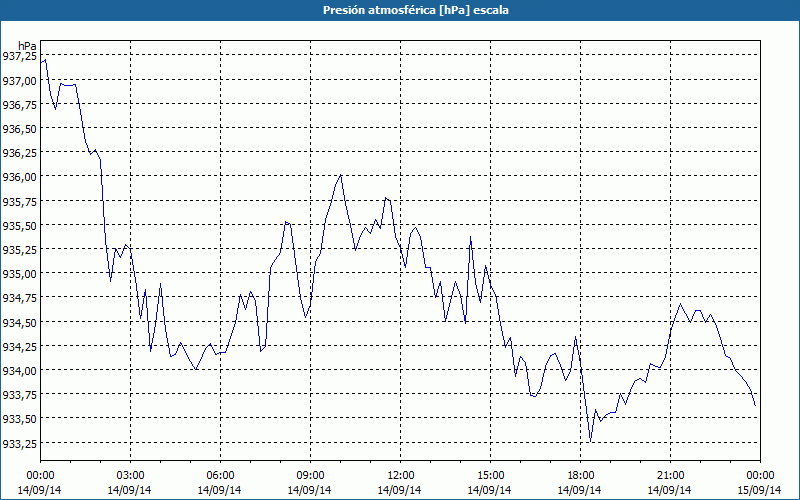Select the 09:00 time label
Image resolution: width=800 pixels, height=500 pixels.
click(310, 476)
